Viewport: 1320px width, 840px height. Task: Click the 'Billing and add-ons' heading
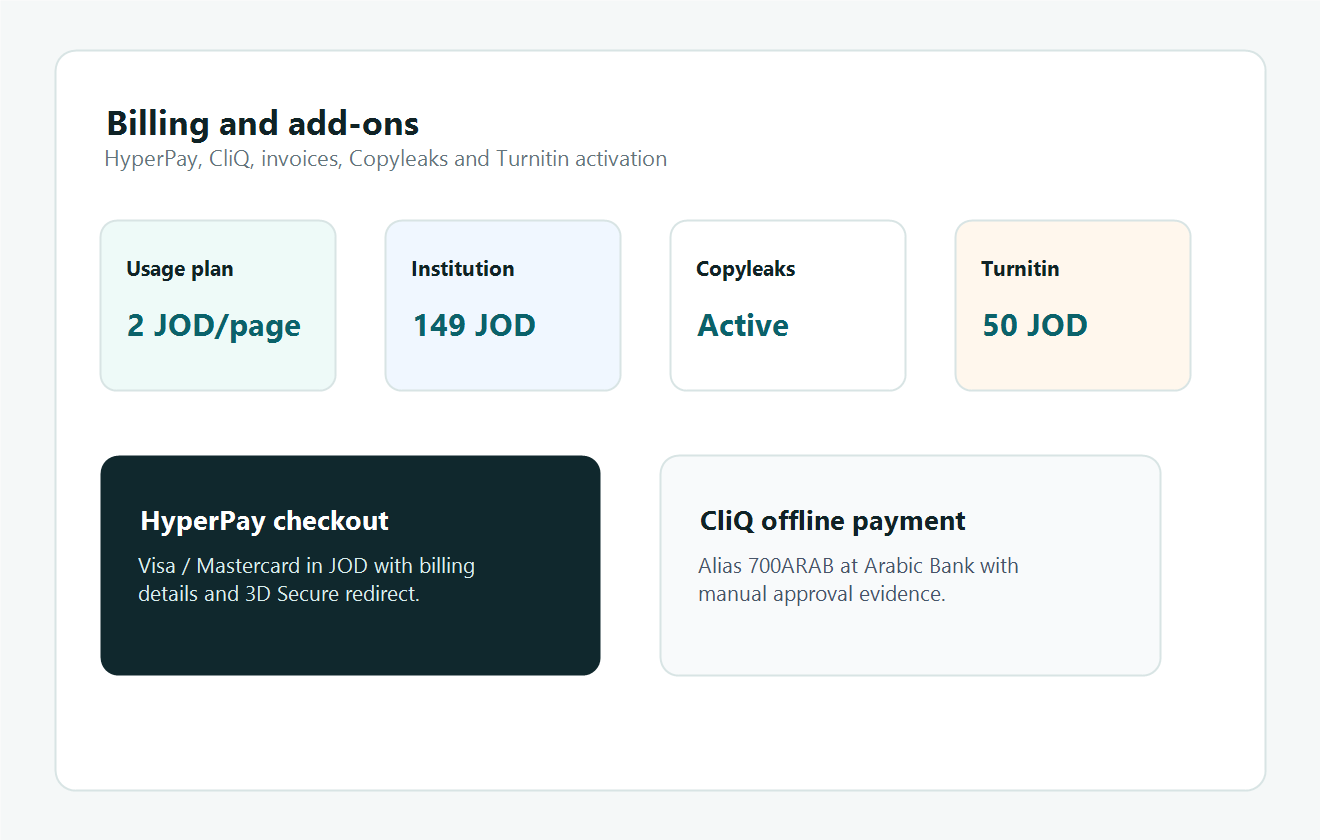point(263,124)
